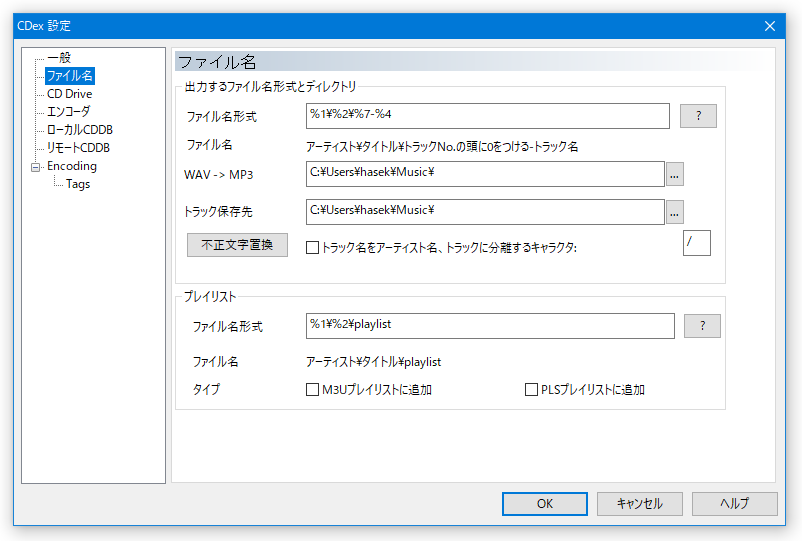Click the split character field containing /

pos(697,243)
